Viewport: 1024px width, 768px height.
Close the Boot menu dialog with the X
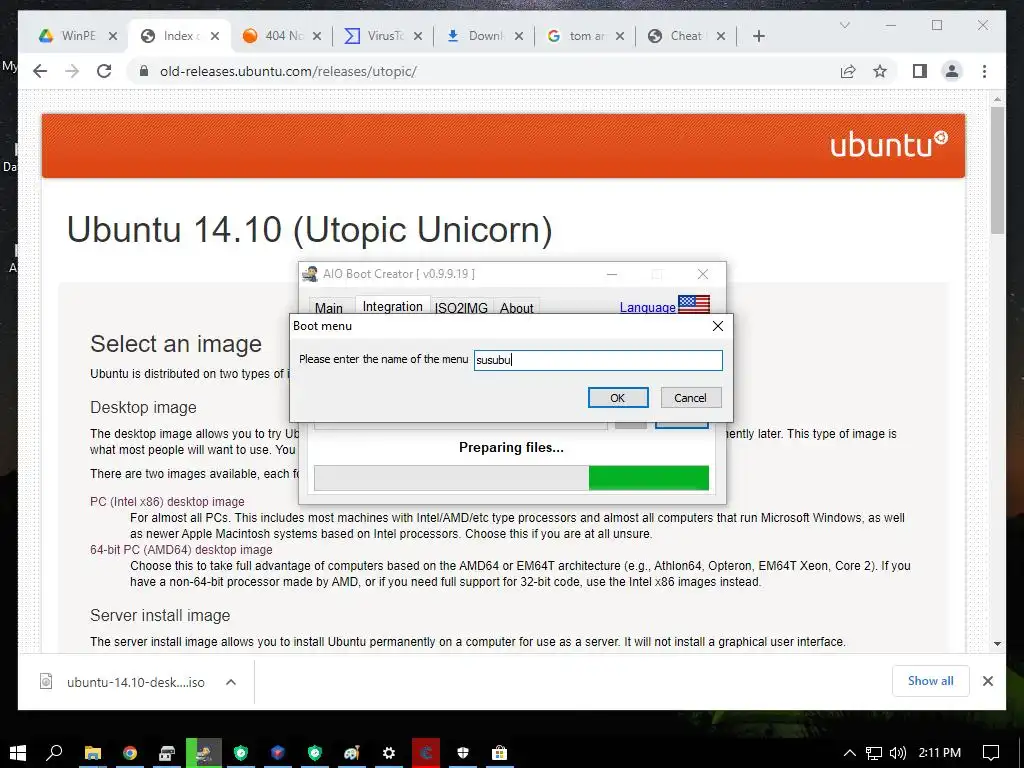pos(718,325)
